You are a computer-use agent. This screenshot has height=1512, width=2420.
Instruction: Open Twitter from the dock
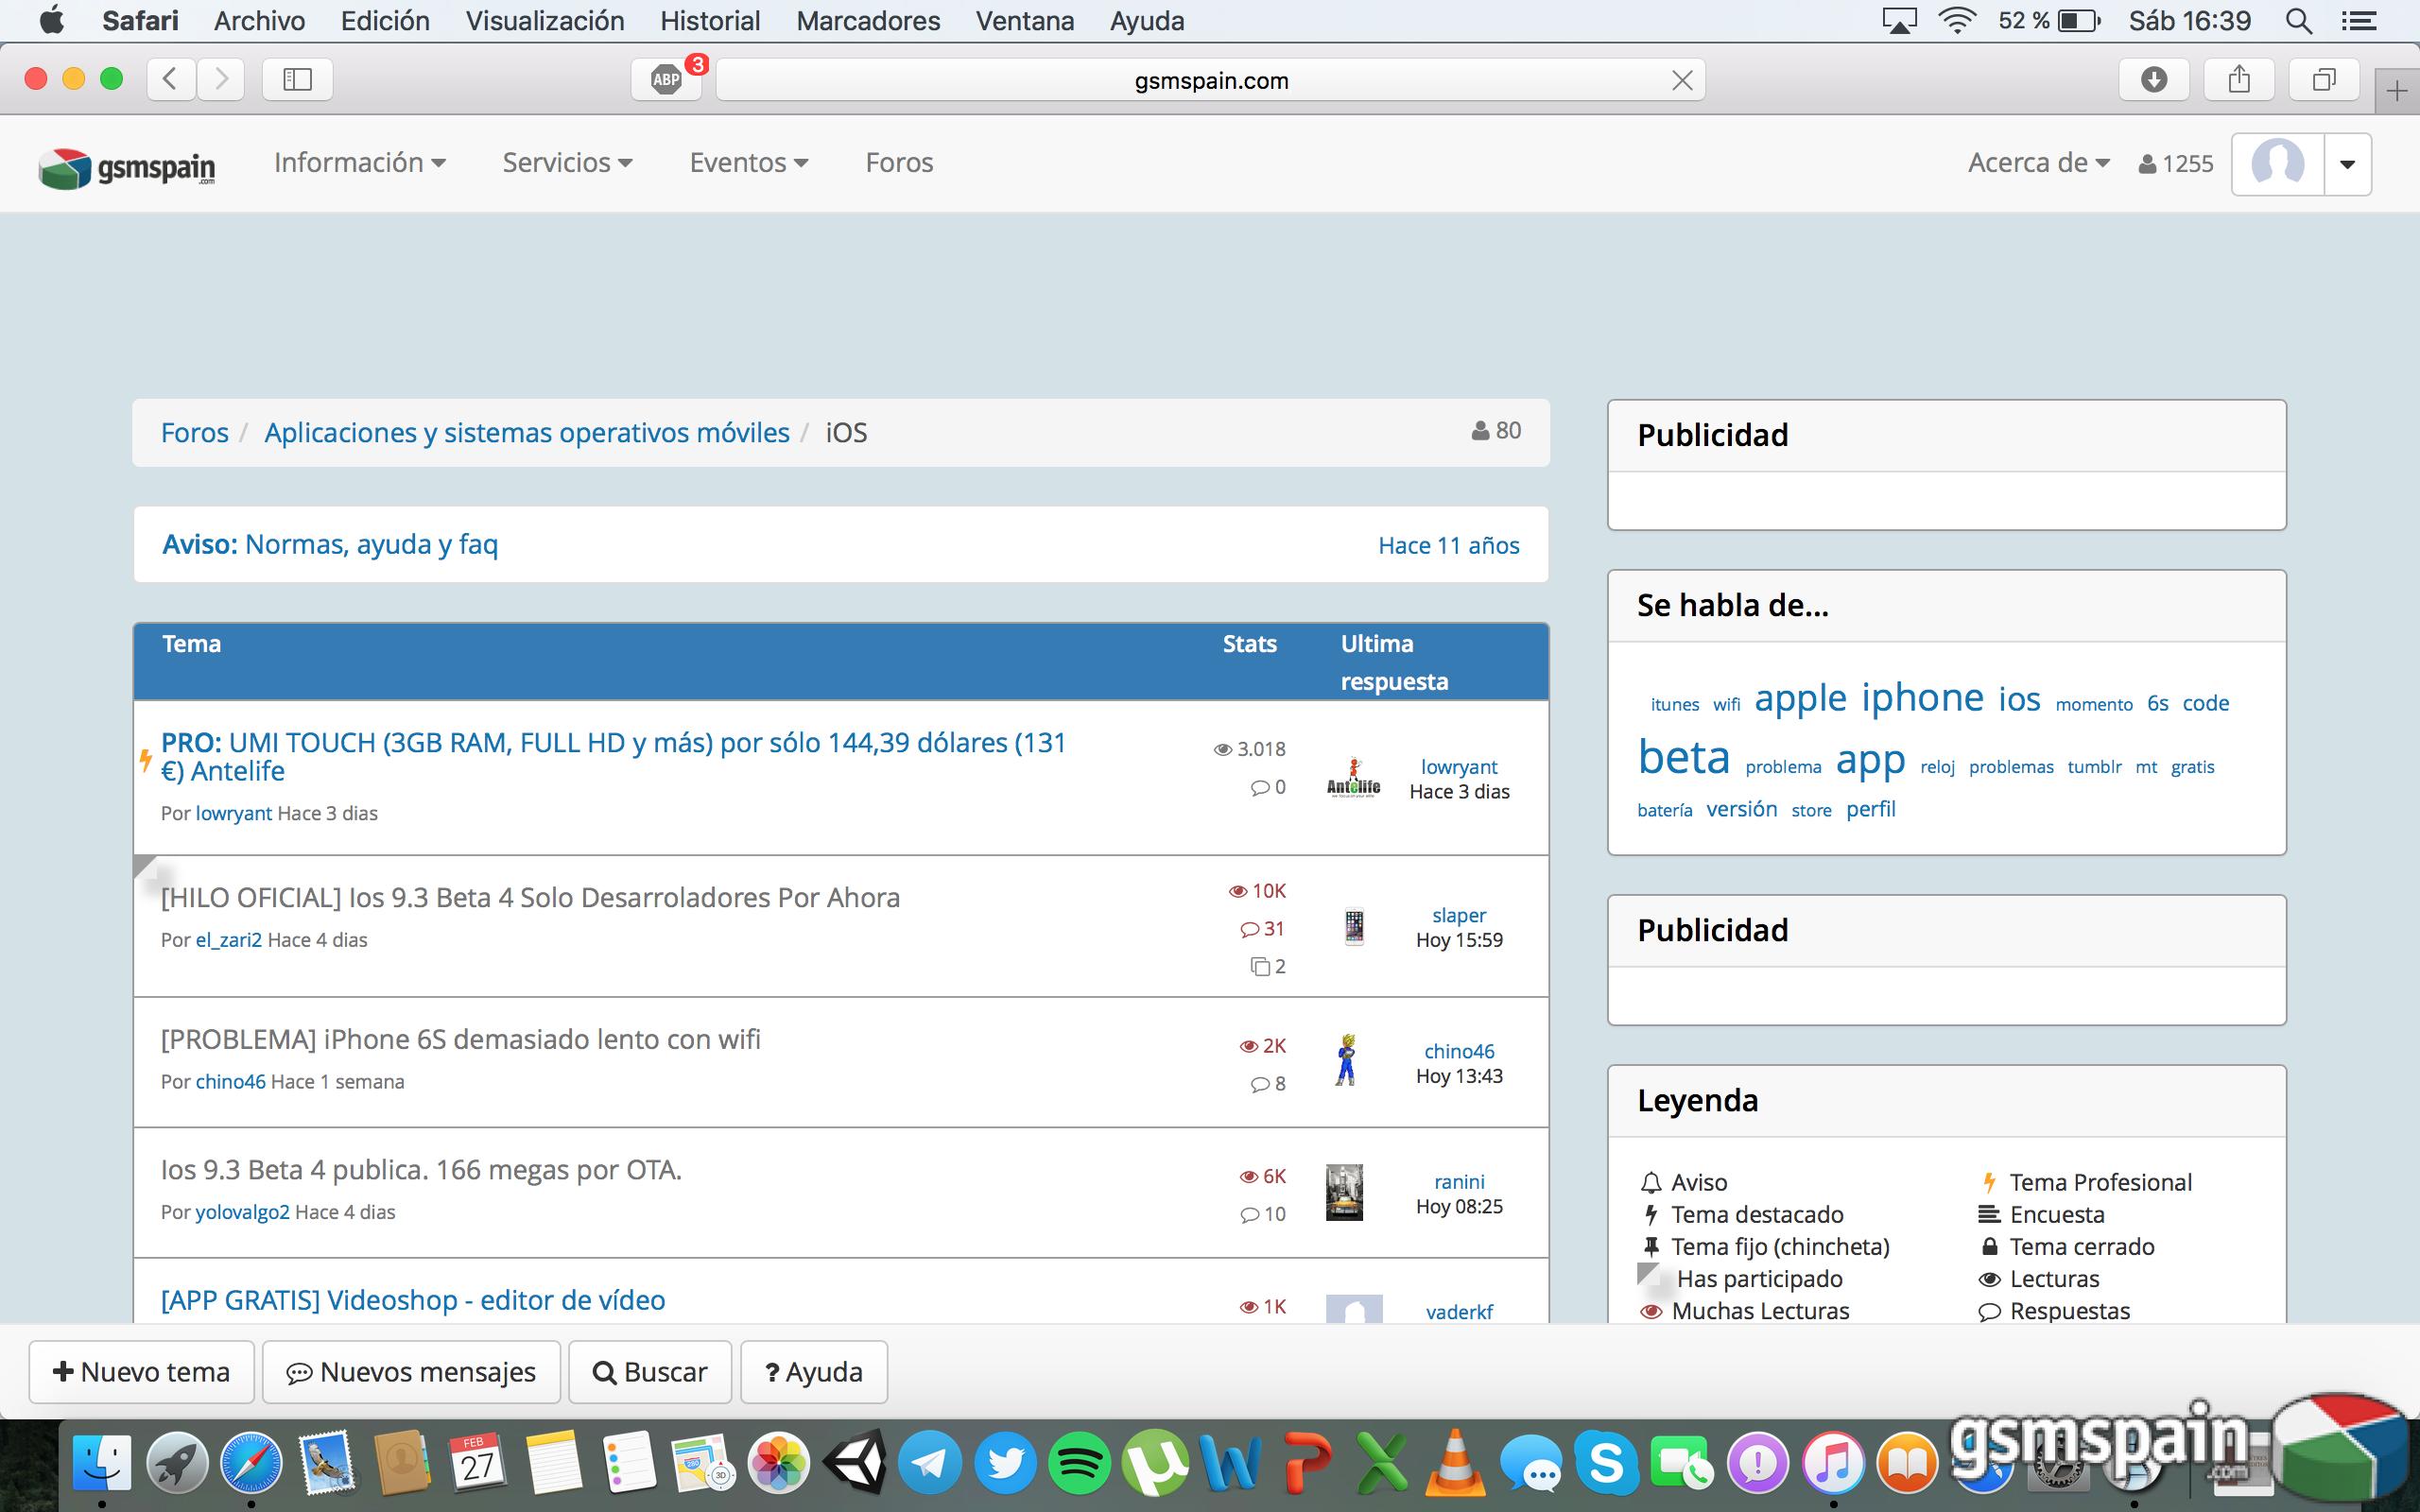pos(1005,1464)
